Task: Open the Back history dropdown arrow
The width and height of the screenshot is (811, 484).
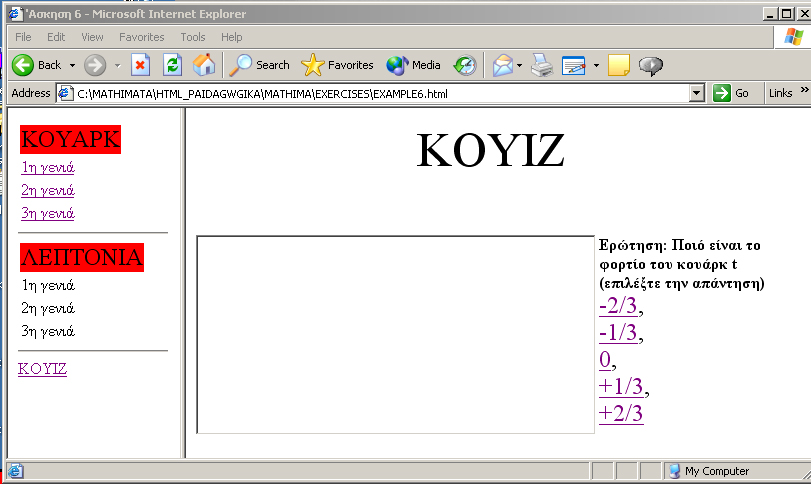Action: point(72,65)
